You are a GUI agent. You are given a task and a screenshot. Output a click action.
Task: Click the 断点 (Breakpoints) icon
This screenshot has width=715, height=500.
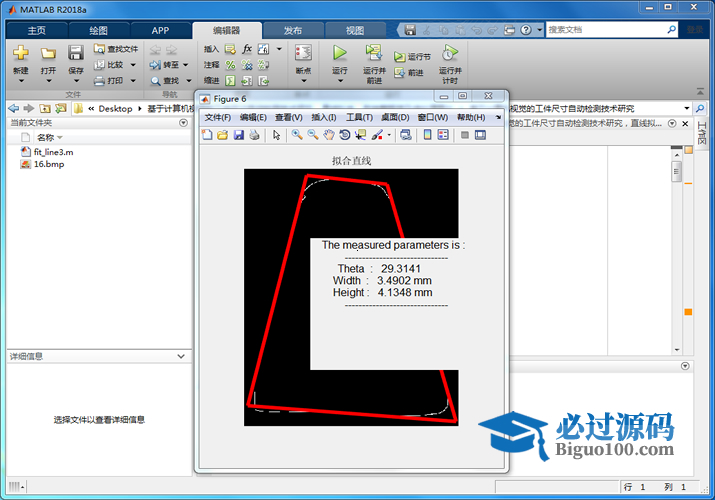[x=303, y=53]
